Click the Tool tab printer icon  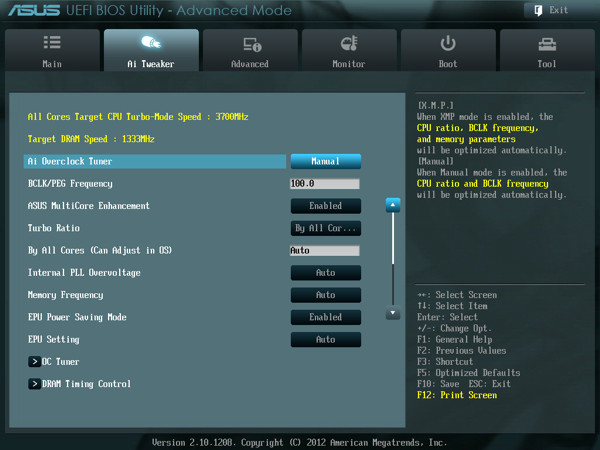[547, 45]
